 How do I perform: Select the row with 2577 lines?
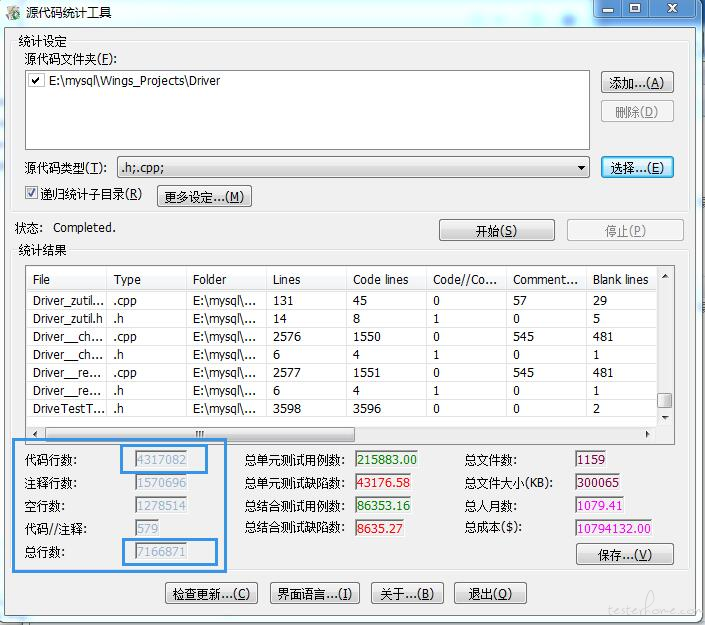pyautogui.click(x=342, y=372)
